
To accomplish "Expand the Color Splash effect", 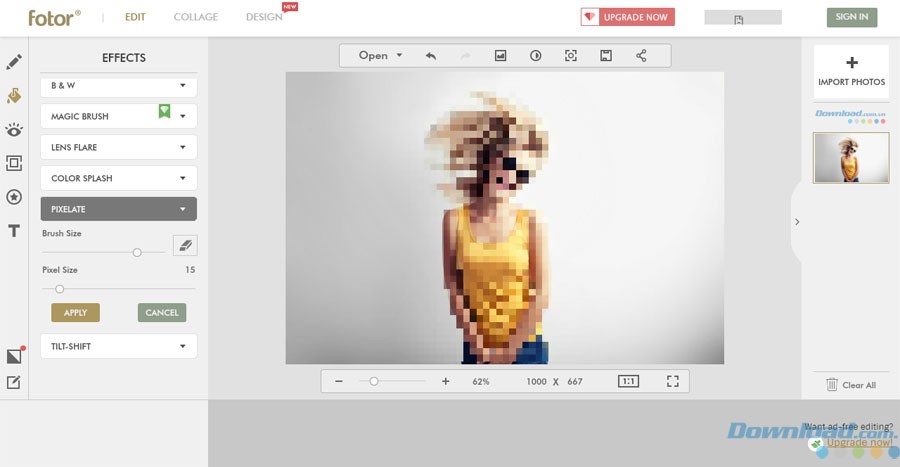I will point(118,178).
